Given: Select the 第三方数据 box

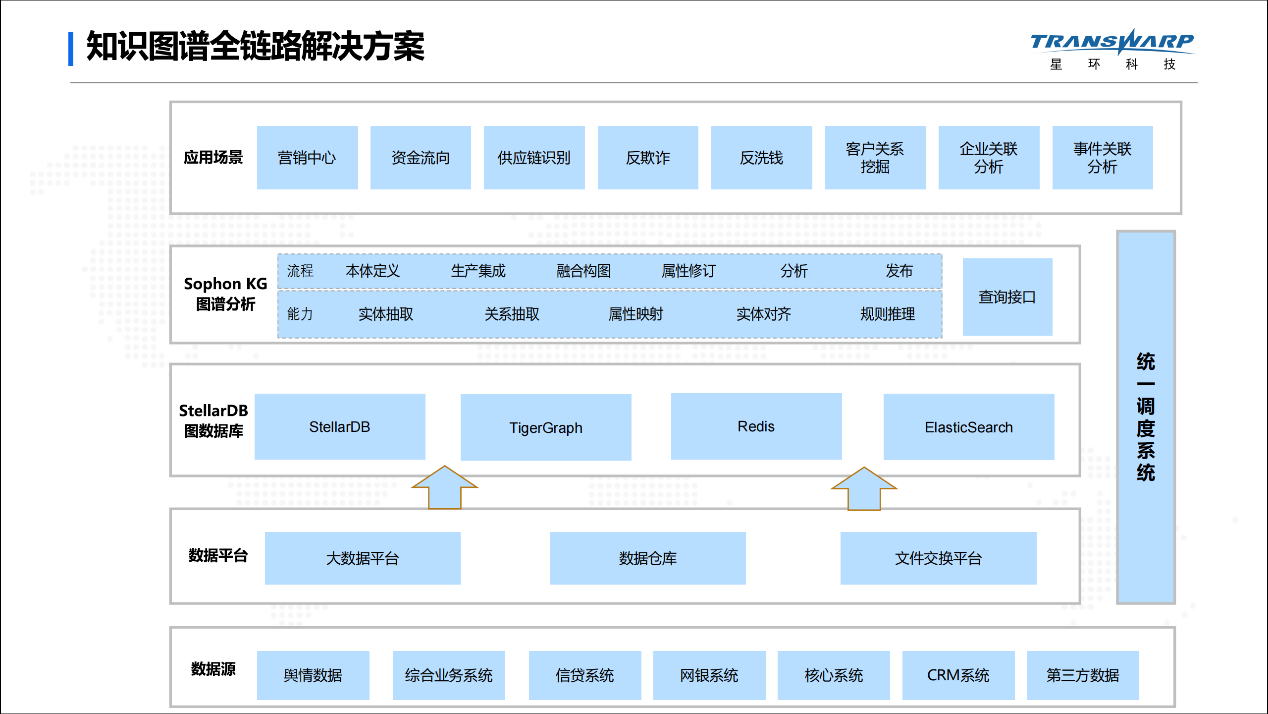Looking at the screenshot, I should click(1083, 675).
